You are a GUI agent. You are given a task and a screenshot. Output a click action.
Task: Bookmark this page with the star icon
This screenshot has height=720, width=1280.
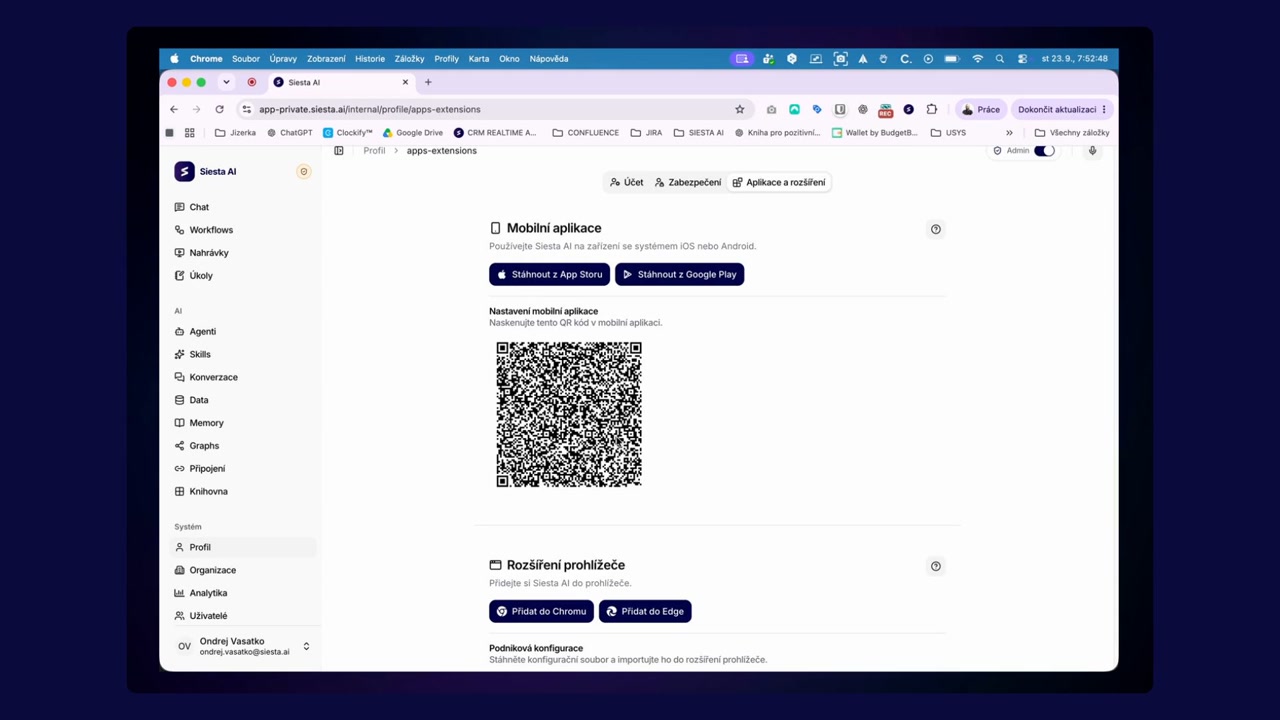(740, 109)
